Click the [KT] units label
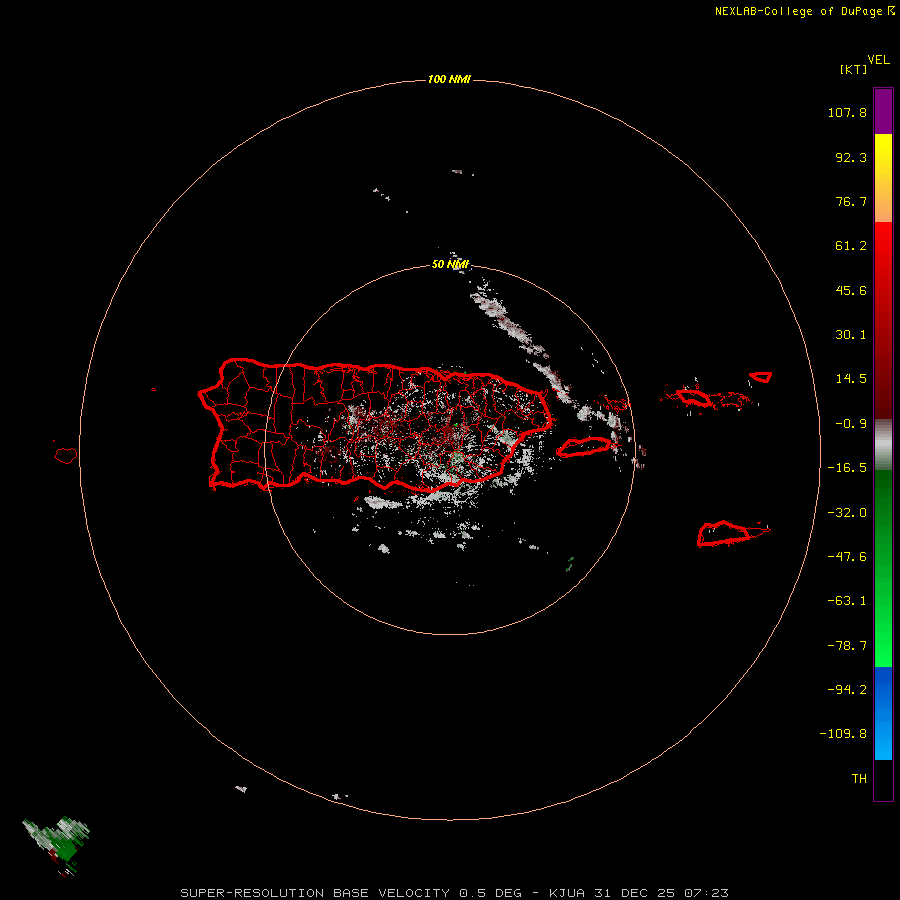 click(853, 69)
